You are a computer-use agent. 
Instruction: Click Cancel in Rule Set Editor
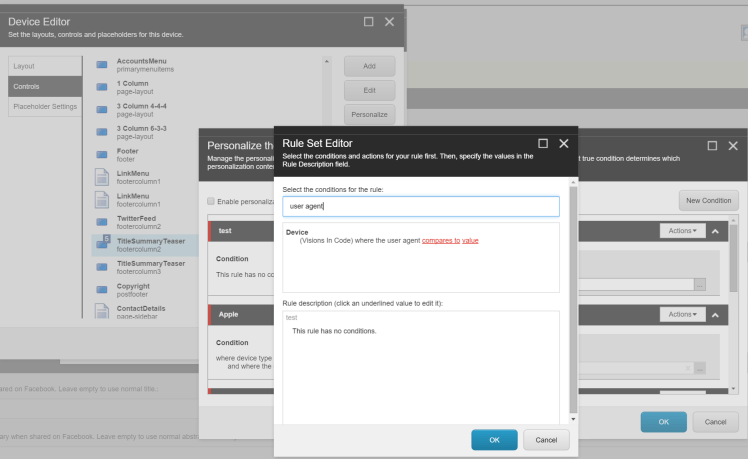(x=546, y=440)
